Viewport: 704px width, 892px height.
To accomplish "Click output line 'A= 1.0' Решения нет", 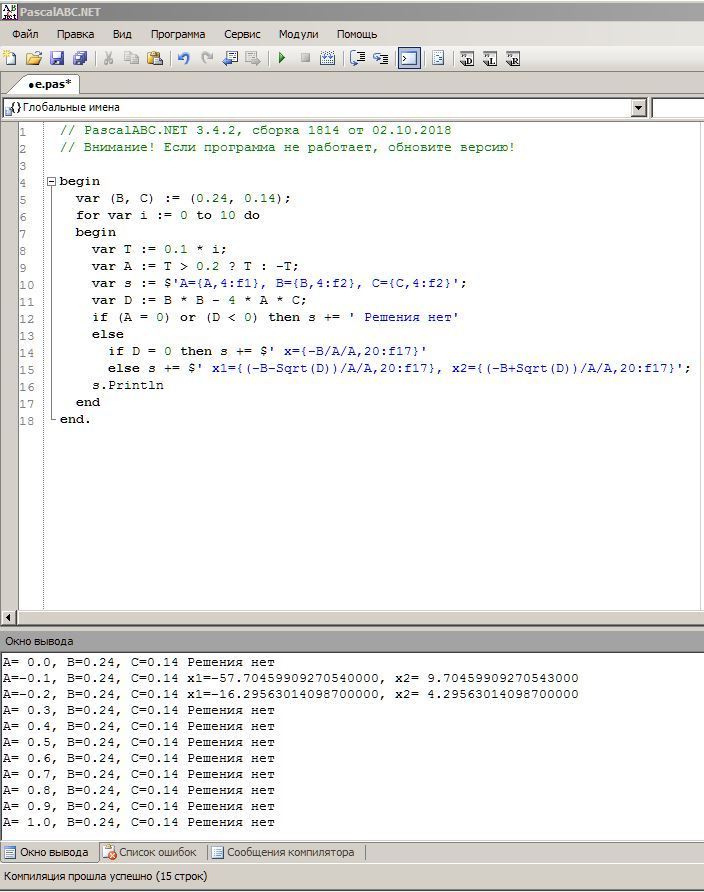I will tap(139, 822).
